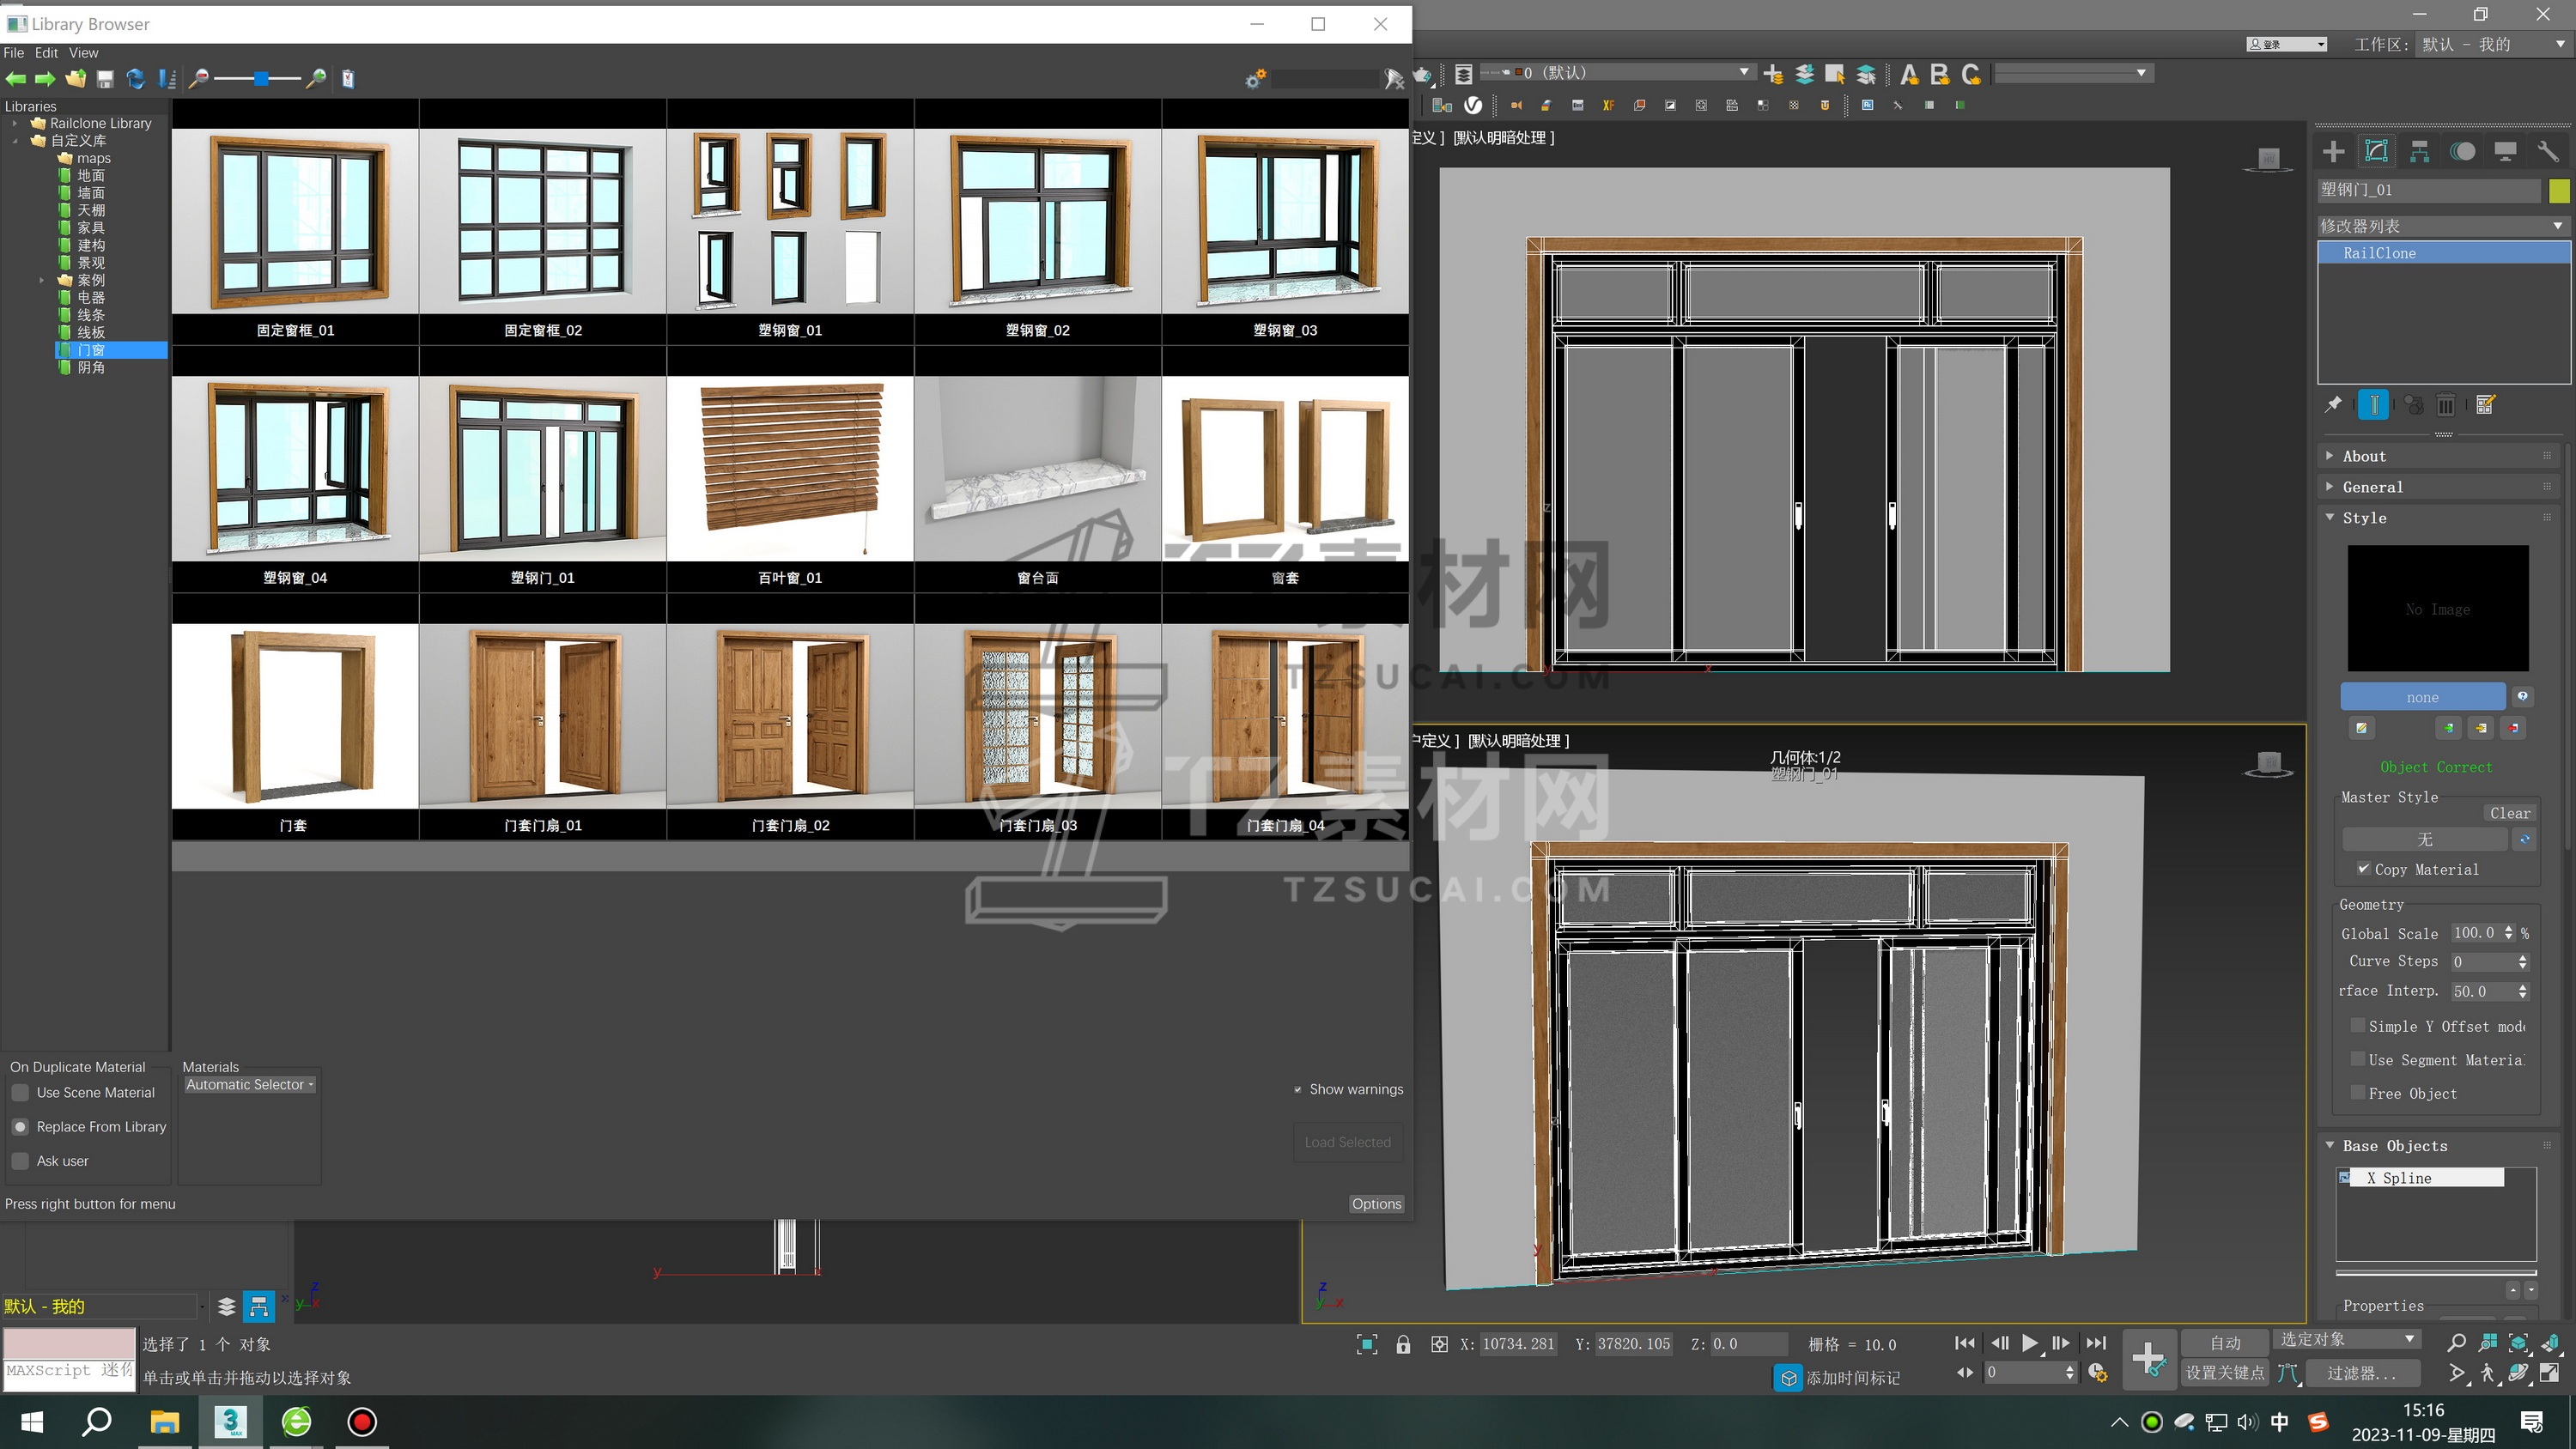Open the Automatic Selector materials dropdown
The width and height of the screenshot is (2576, 1449).
click(x=249, y=1085)
